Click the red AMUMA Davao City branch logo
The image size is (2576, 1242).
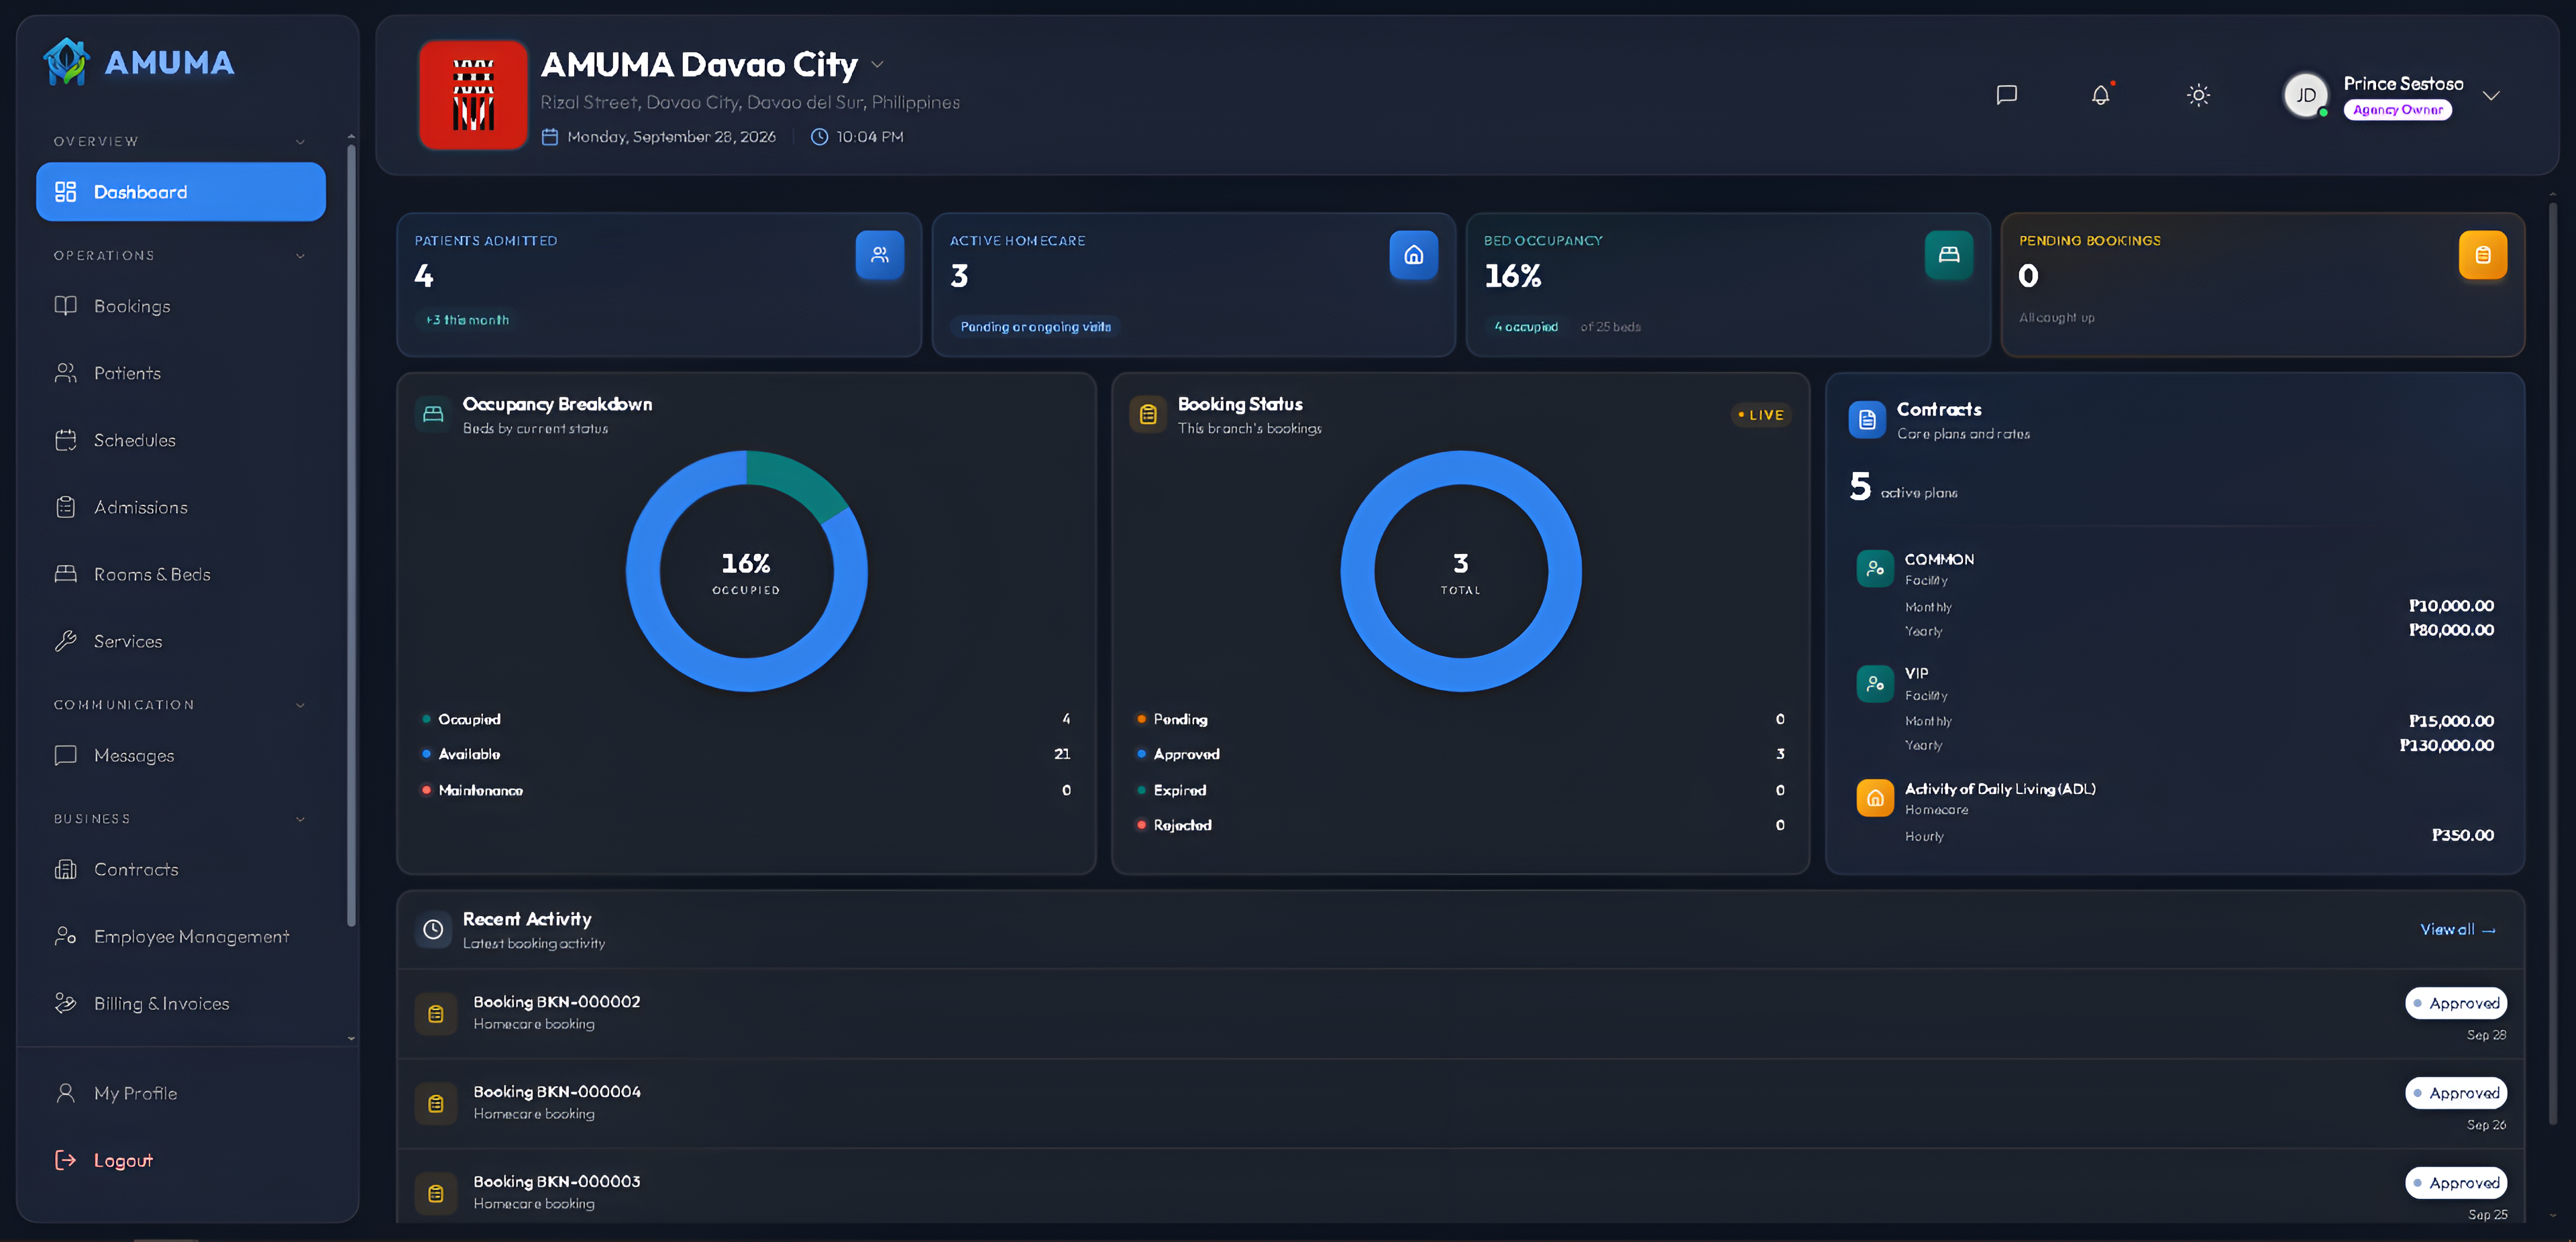(473, 95)
